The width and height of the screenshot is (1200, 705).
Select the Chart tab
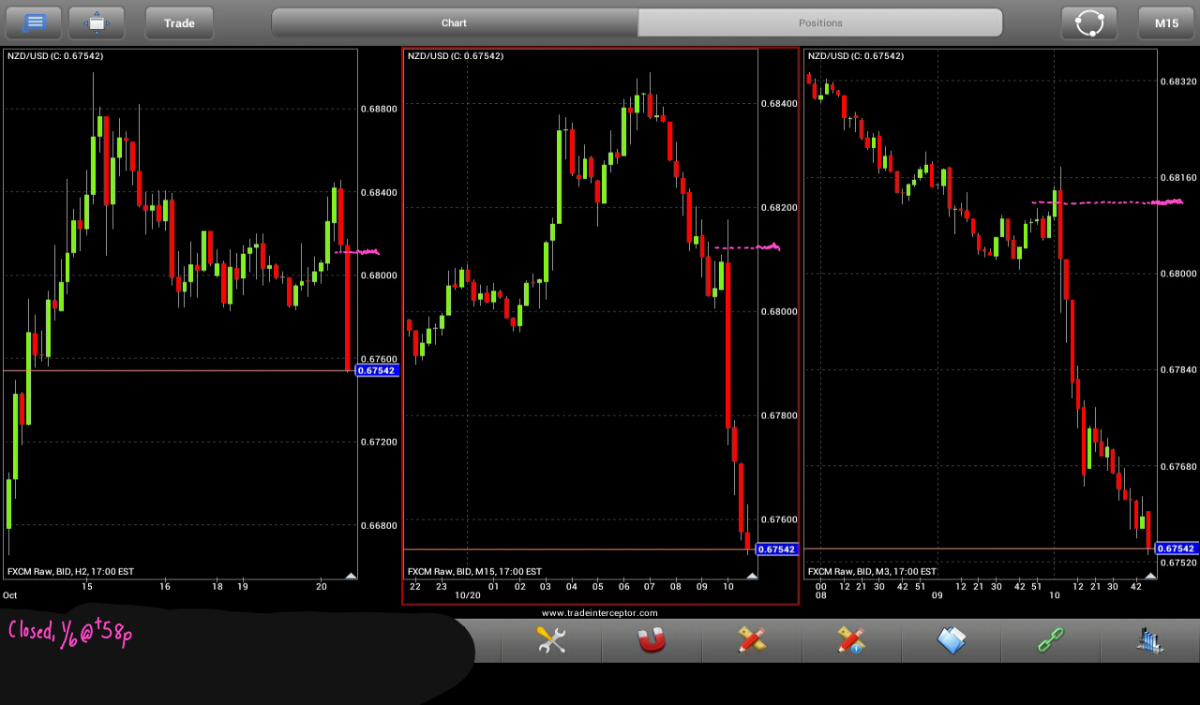pyautogui.click(x=454, y=22)
